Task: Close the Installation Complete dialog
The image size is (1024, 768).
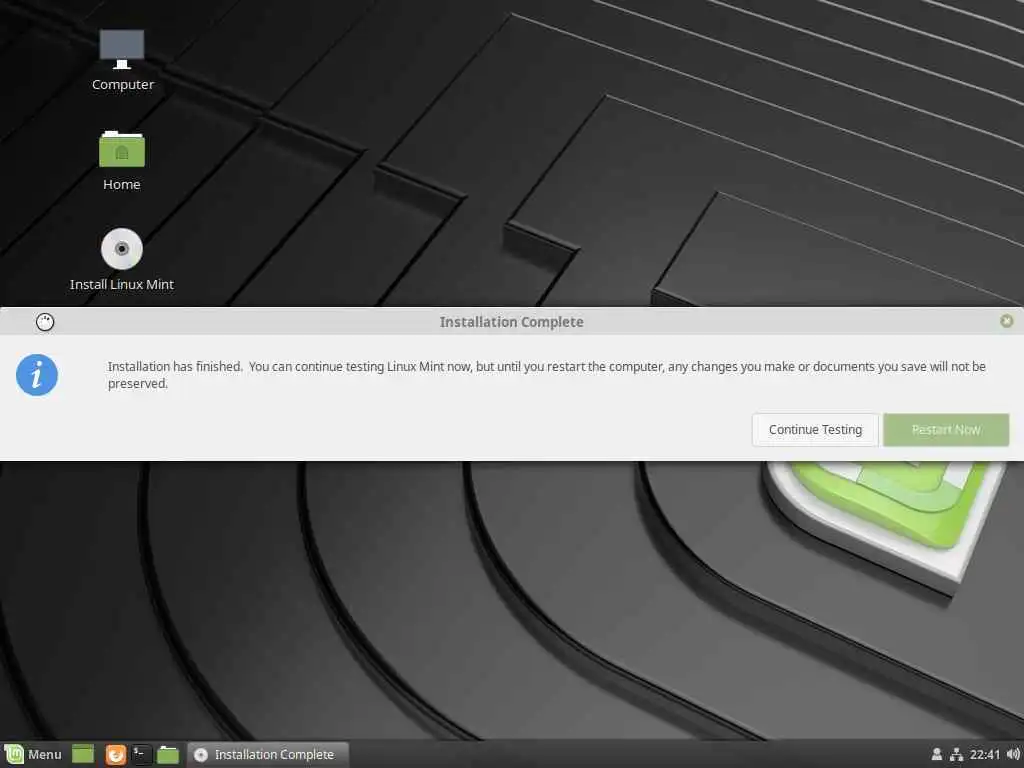Action: tap(1006, 321)
